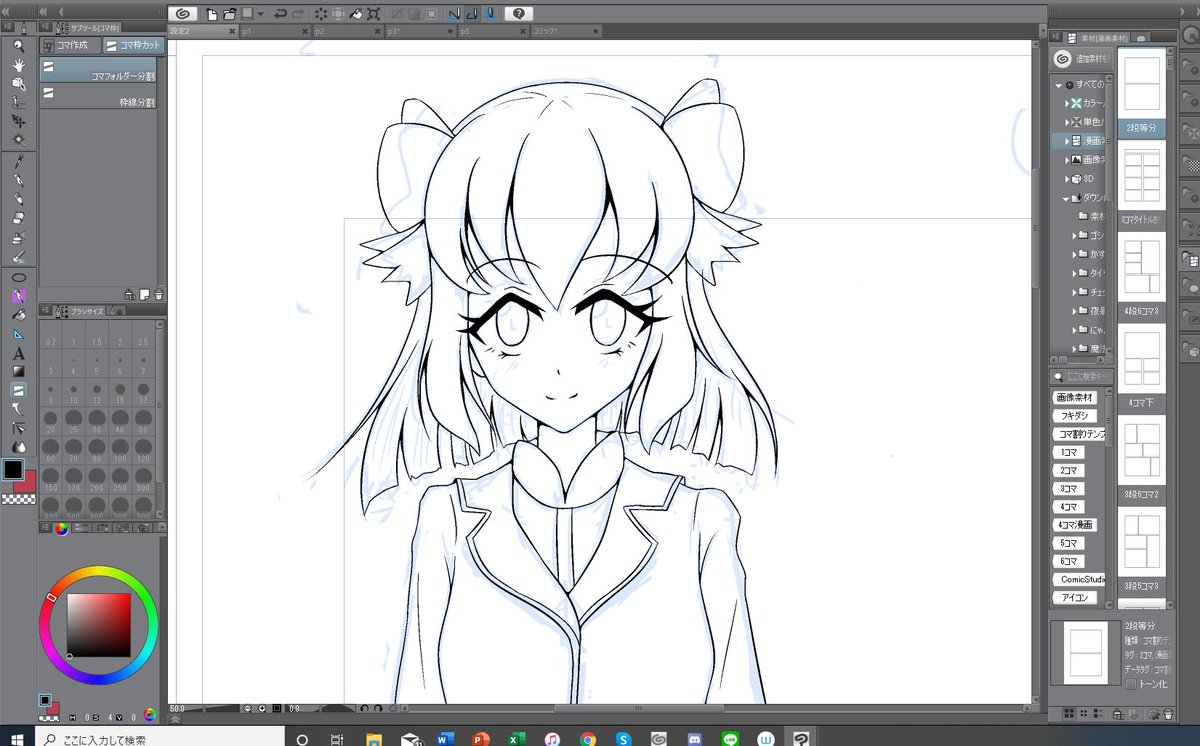Open the Windows Start menu
This screenshot has height=746, width=1200.
coord(18,739)
